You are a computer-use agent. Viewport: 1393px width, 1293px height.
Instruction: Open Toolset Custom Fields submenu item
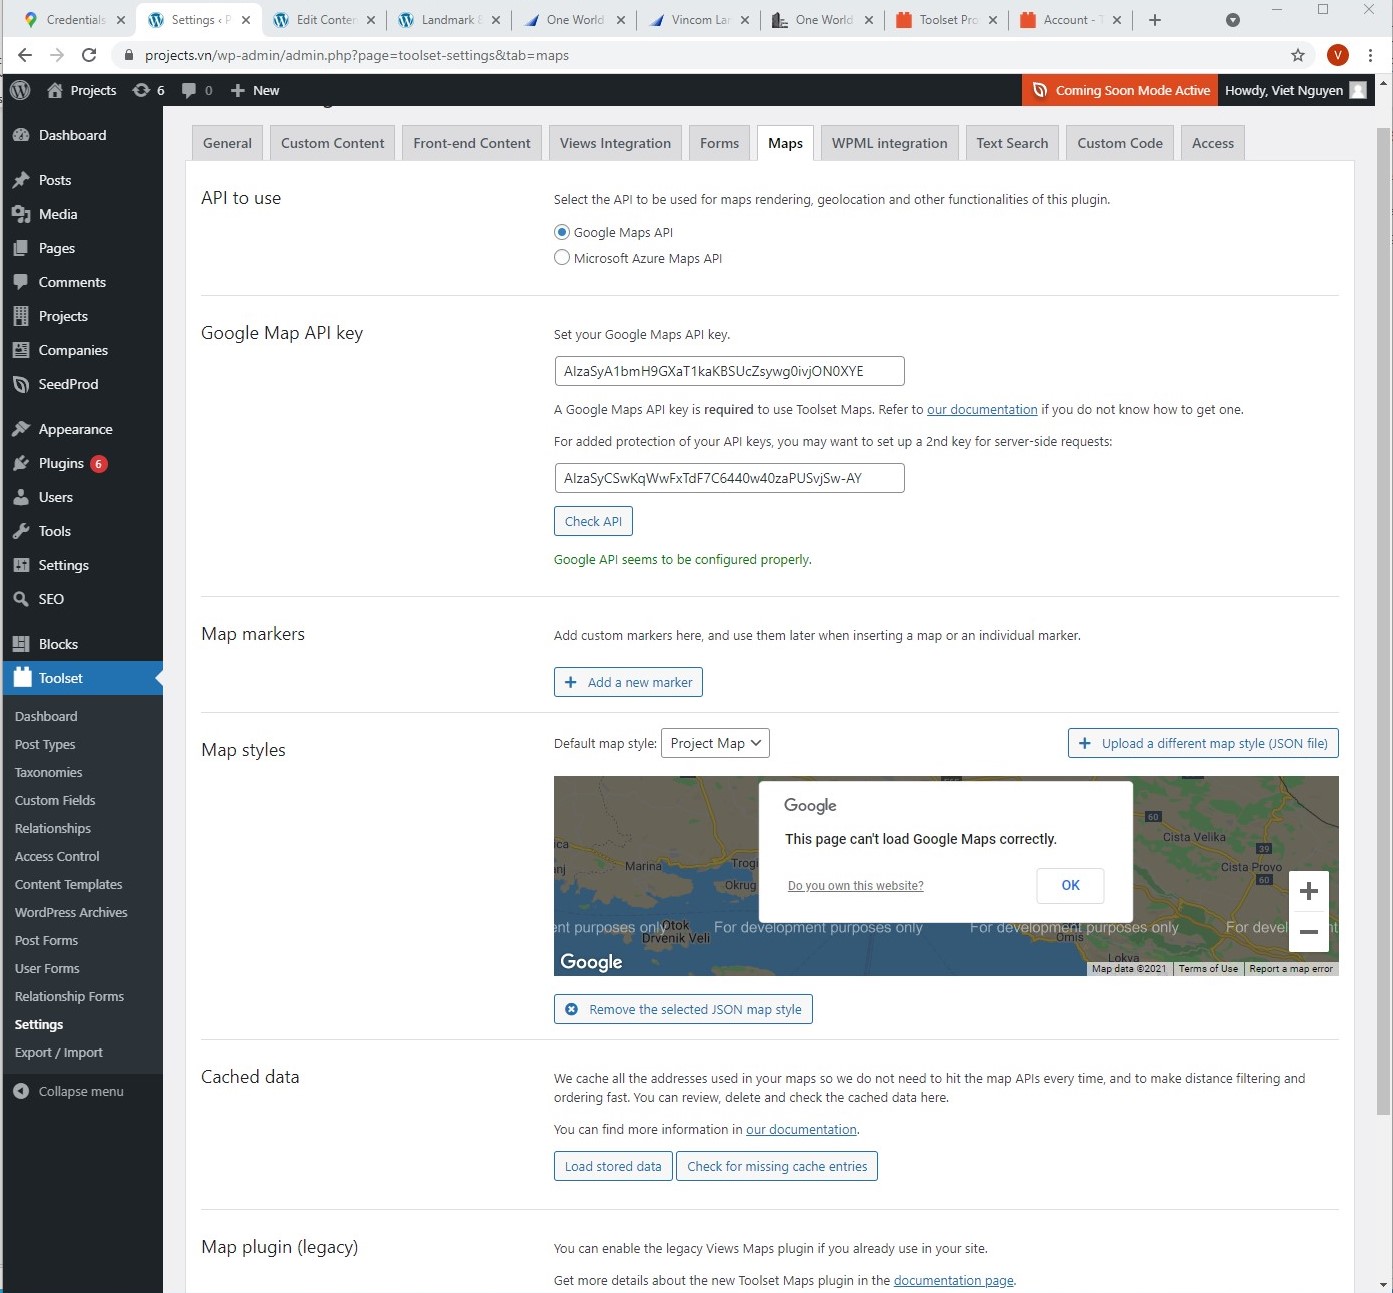[x=55, y=800]
